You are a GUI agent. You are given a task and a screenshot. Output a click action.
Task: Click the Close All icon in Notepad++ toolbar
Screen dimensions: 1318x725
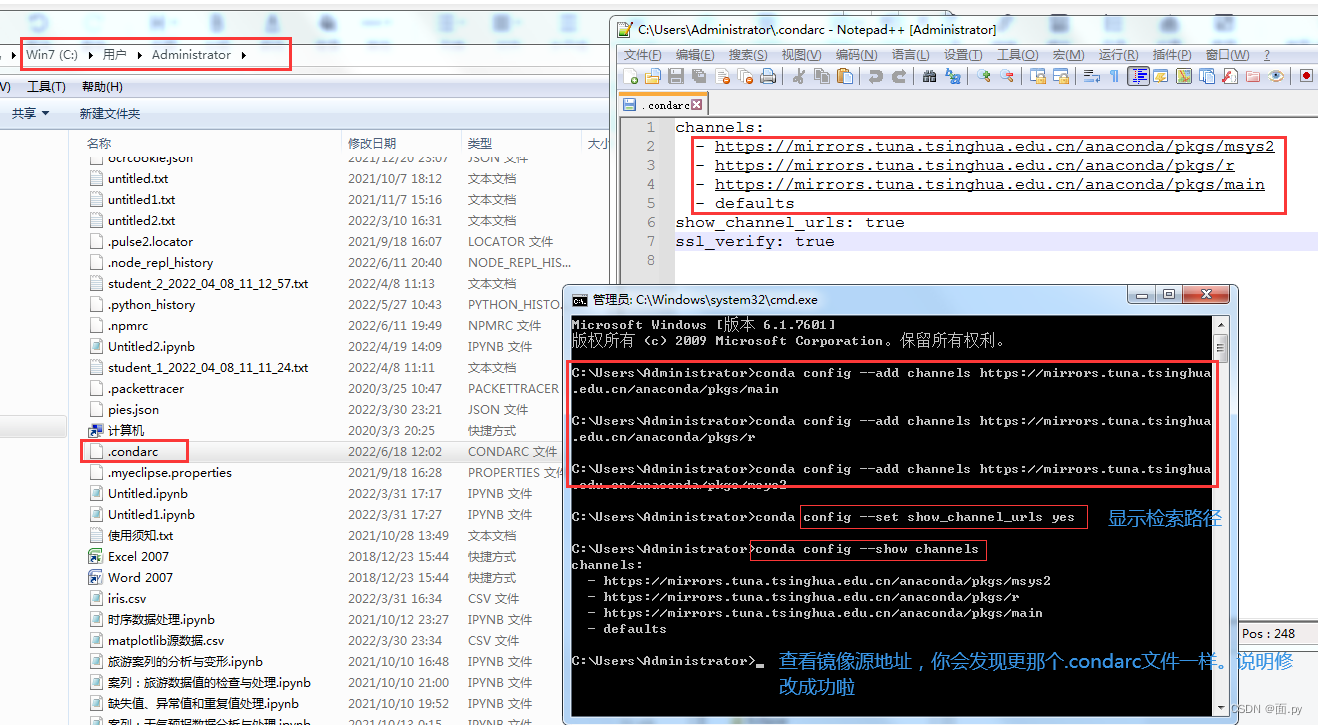pos(745,76)
